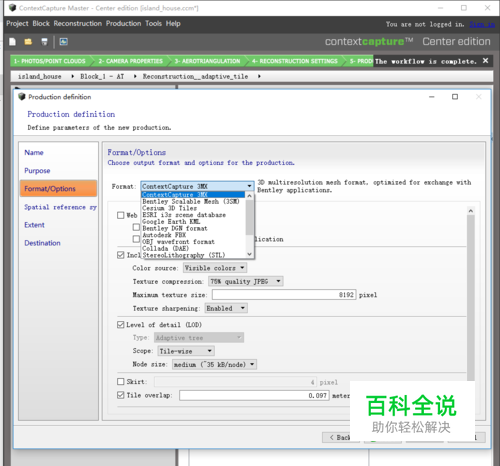Click format list scrollbar up arrow
Image resolution: width=500 pixels, height=466 pixels.
point(249,196)
